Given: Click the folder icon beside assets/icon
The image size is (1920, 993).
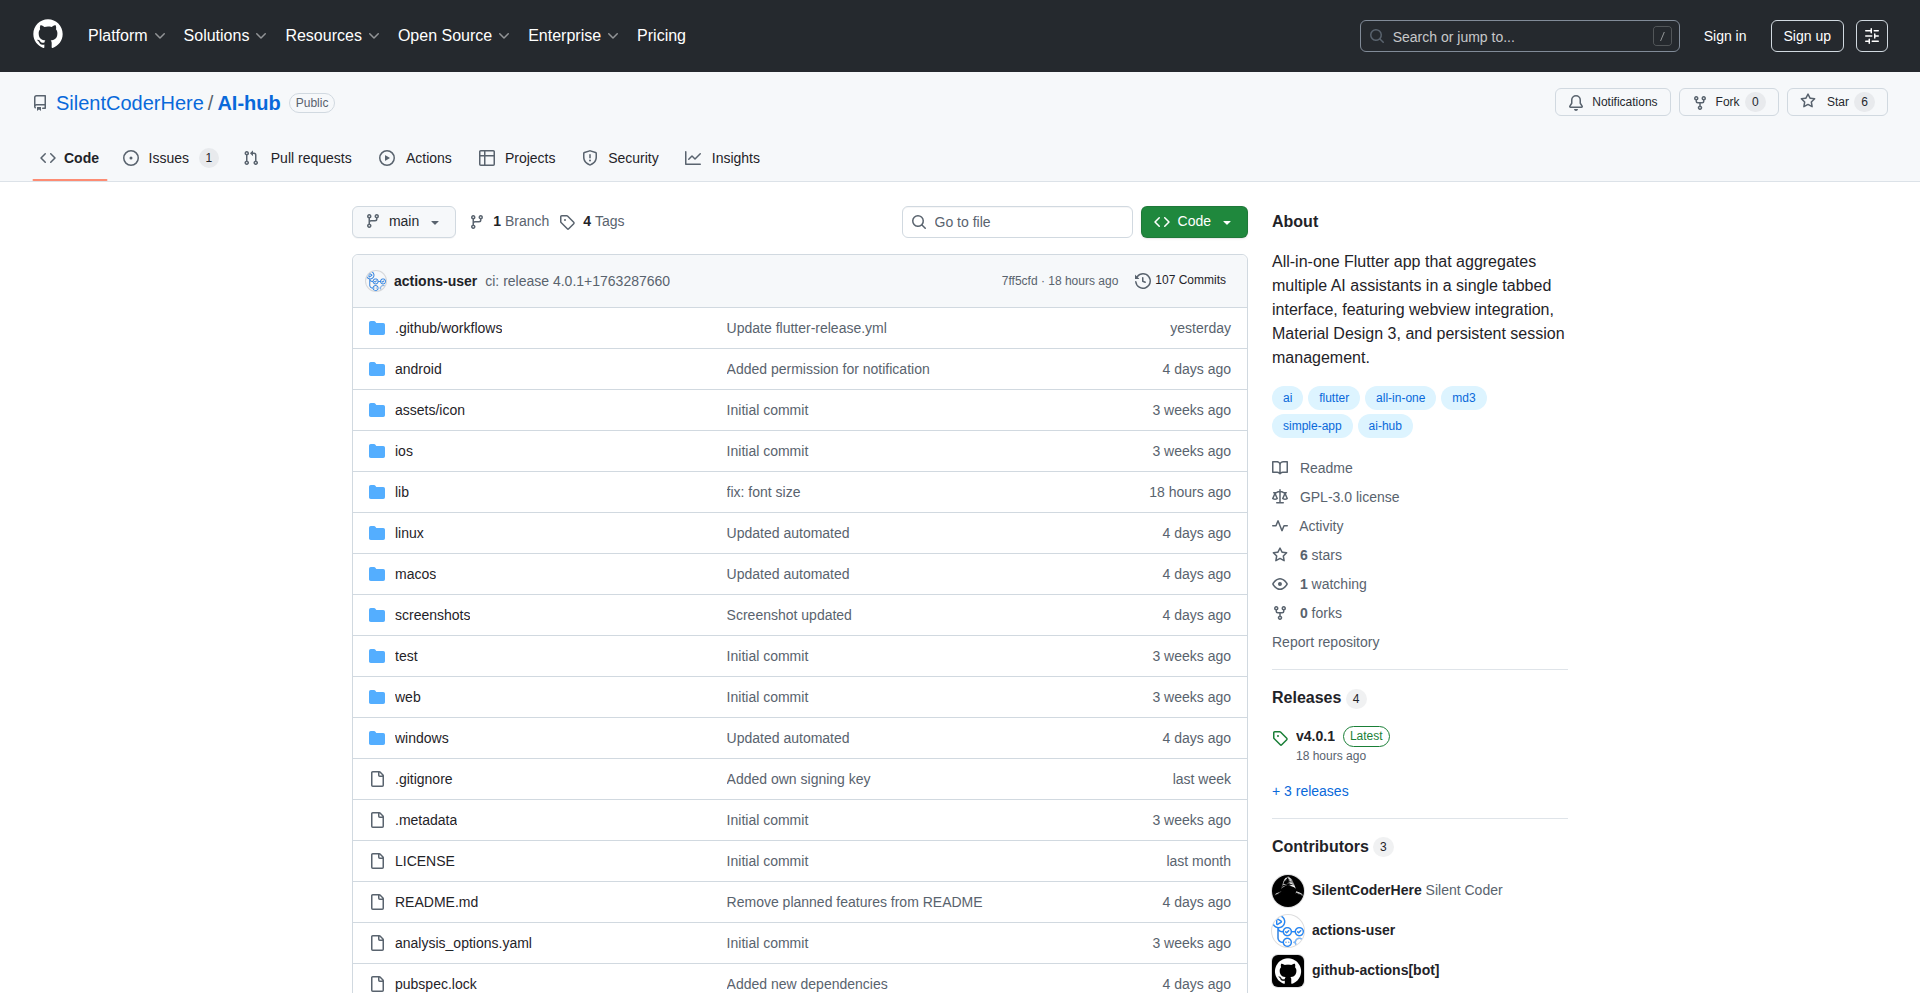Looking at the screenshot, I should pyautogui.click(x=377, y=410).
